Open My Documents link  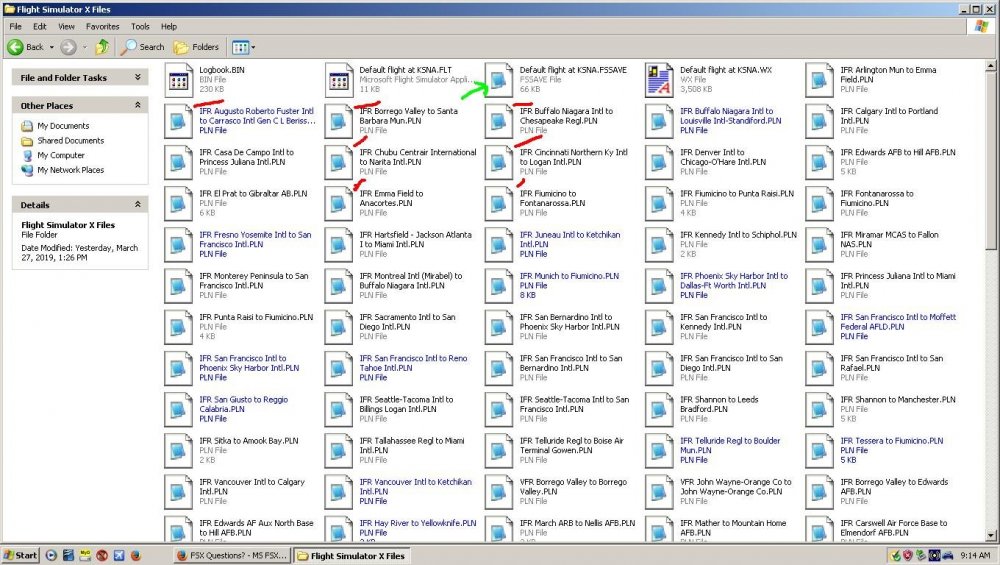63,126
